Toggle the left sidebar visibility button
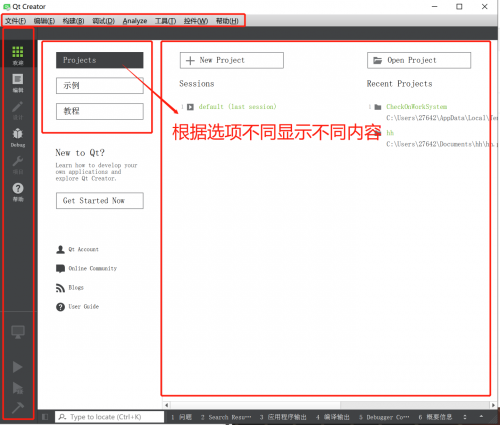The height and width of the screenshot is (425, 500). tap(45, 417)
